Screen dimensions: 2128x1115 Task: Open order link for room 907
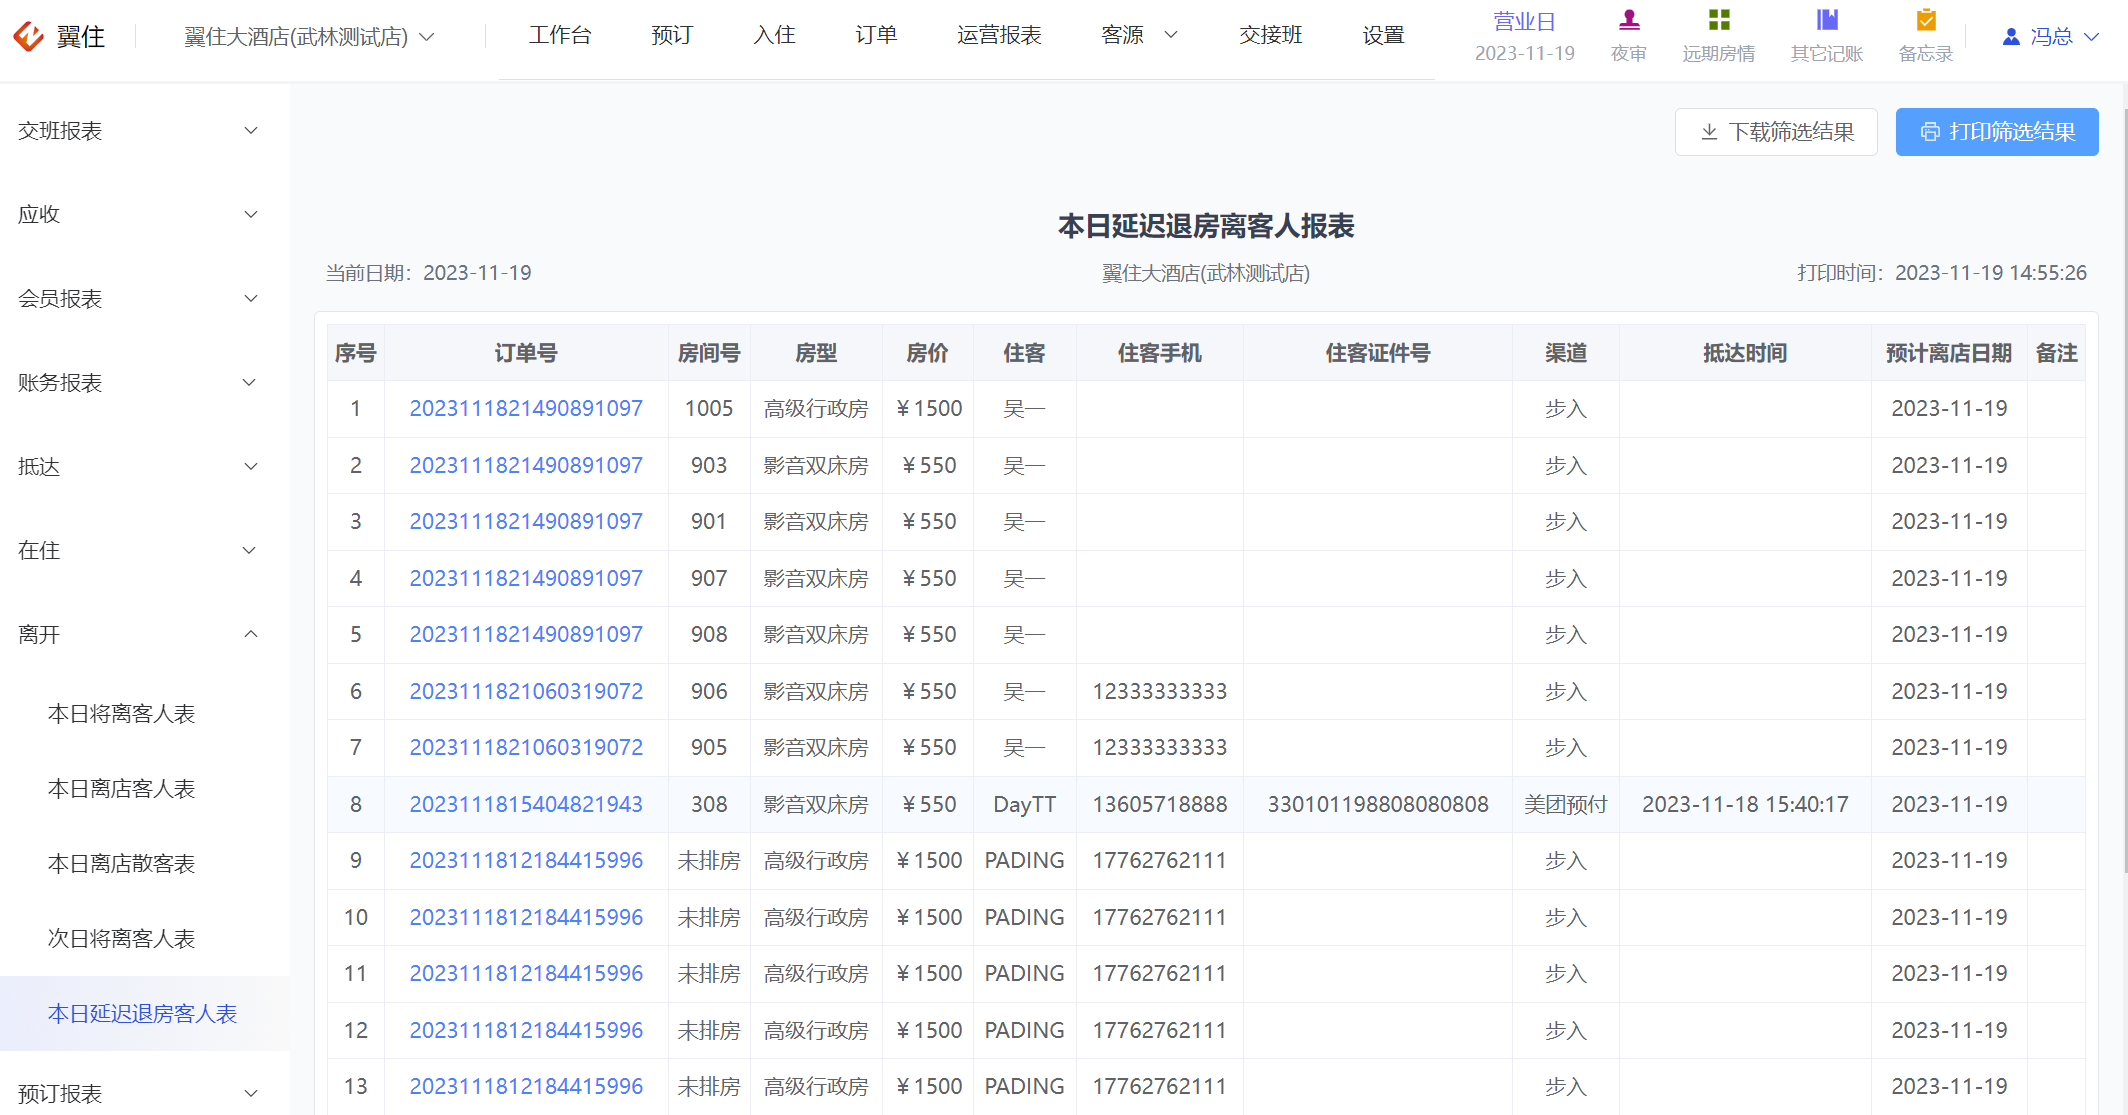tap(526, 579)
